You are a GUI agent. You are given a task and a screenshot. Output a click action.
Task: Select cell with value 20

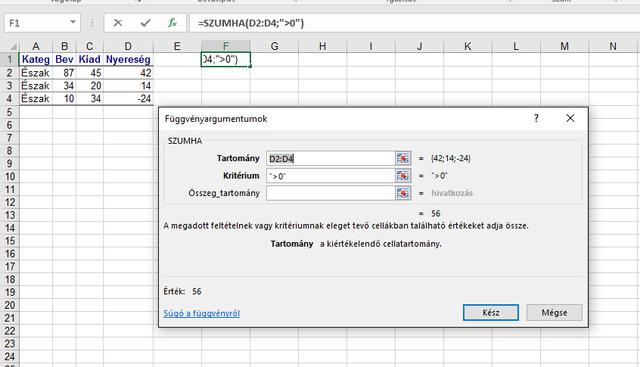(x=89, y=86)
